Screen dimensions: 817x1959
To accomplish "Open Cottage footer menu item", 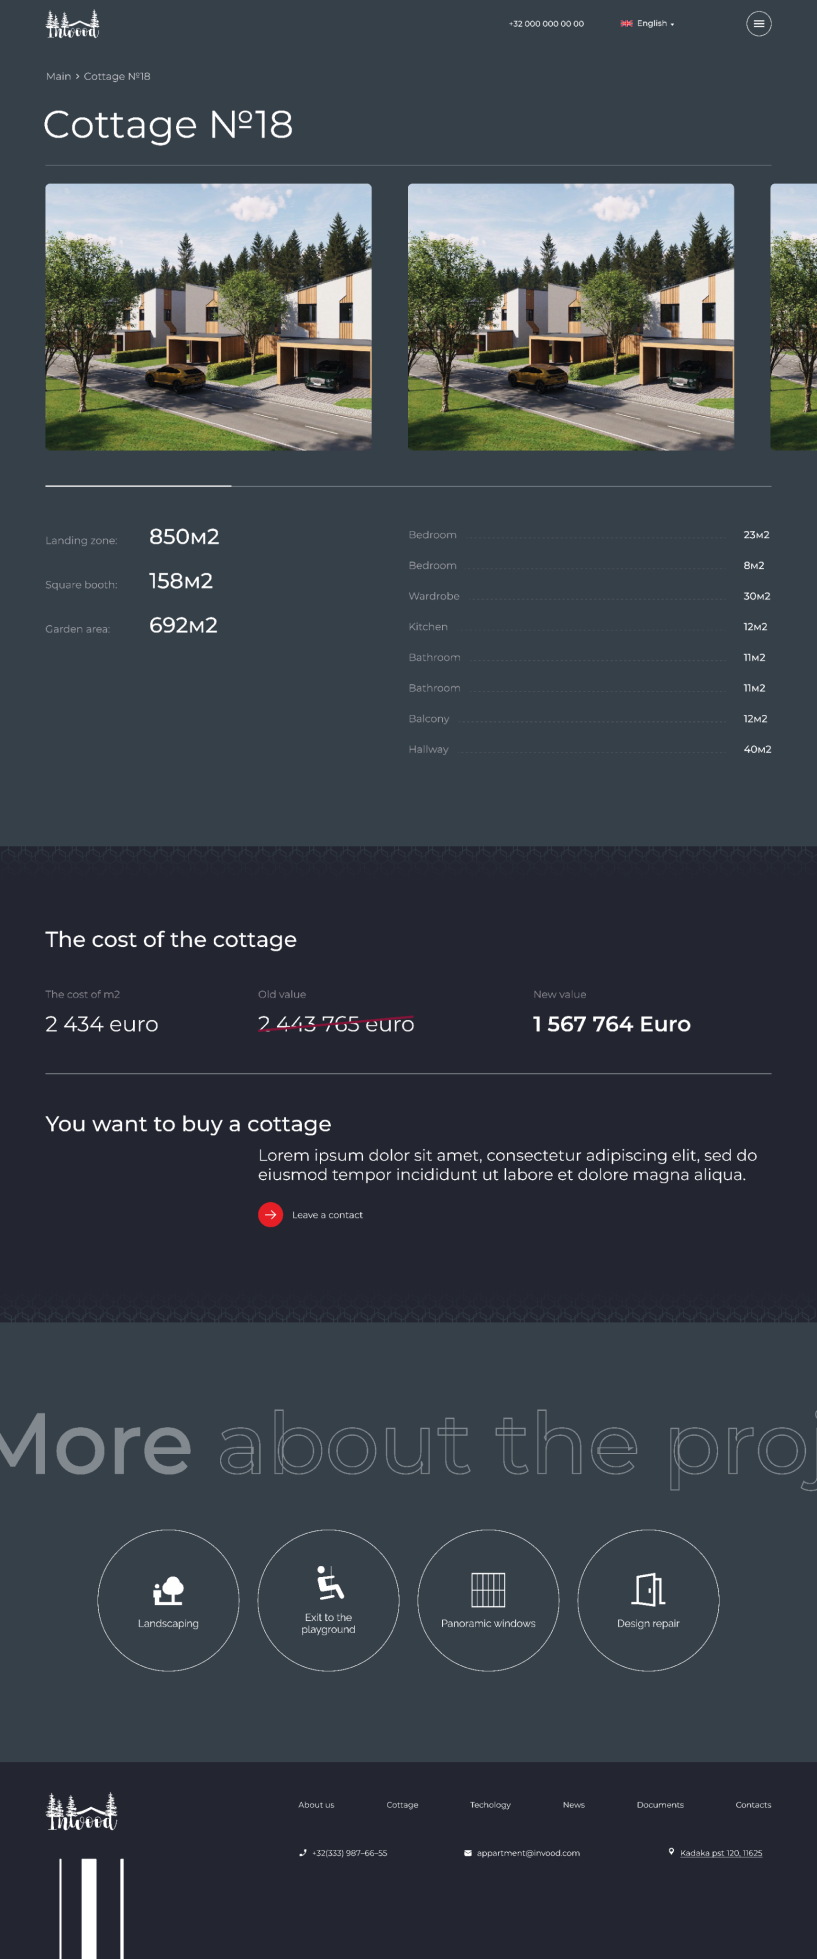I will tap(402, 1805).
